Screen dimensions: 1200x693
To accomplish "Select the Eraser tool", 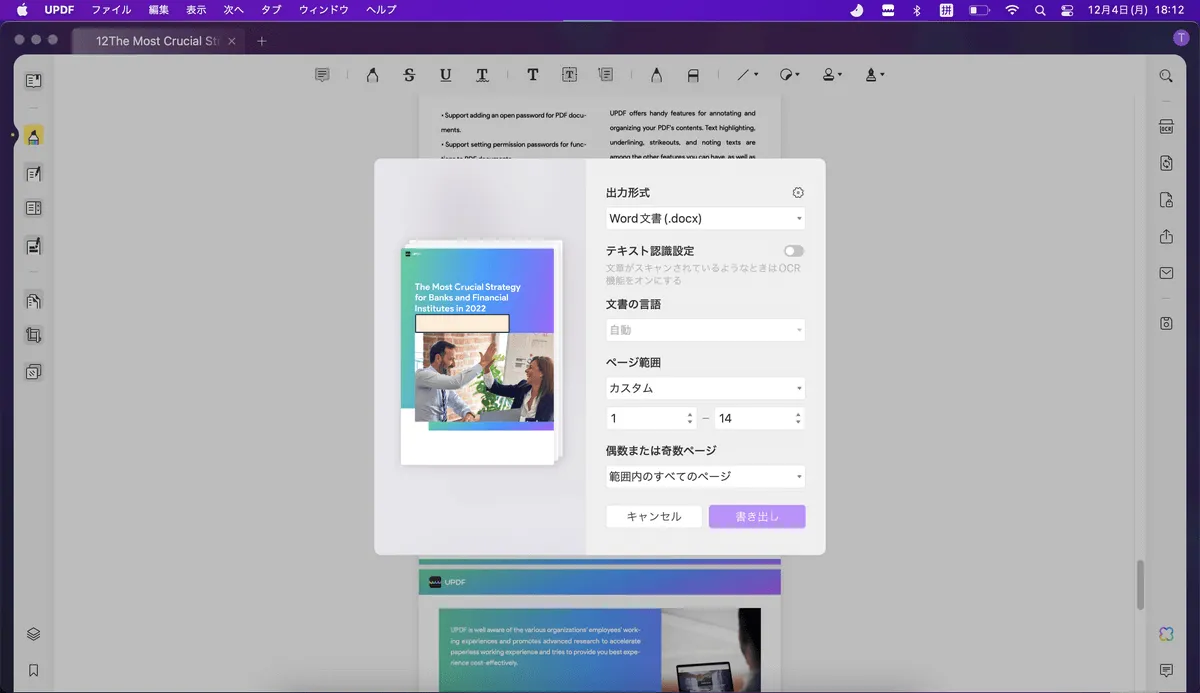I will [x=692, y=75].
